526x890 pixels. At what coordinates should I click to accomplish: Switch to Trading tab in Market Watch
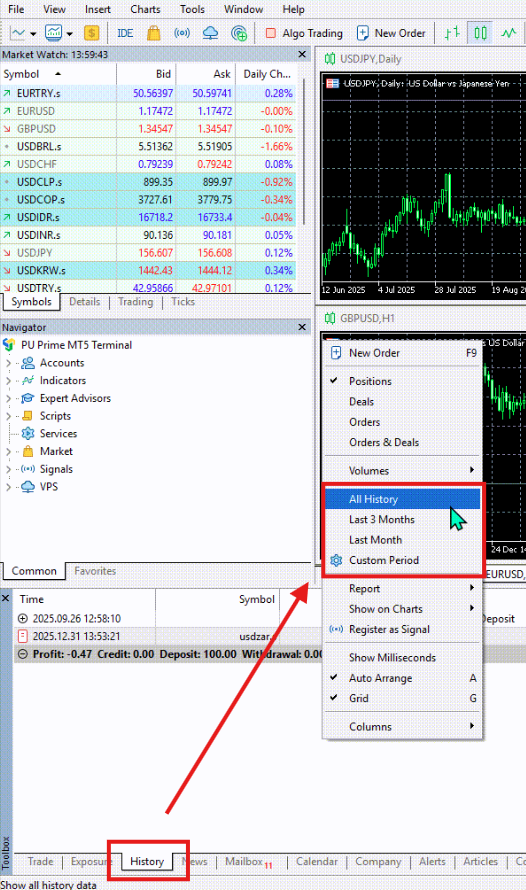click(136, 301)
